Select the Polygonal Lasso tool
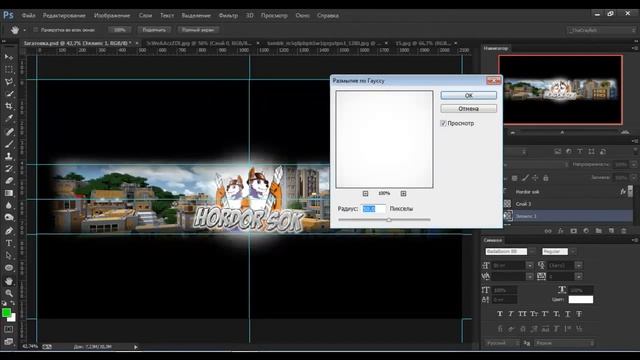 9,82
